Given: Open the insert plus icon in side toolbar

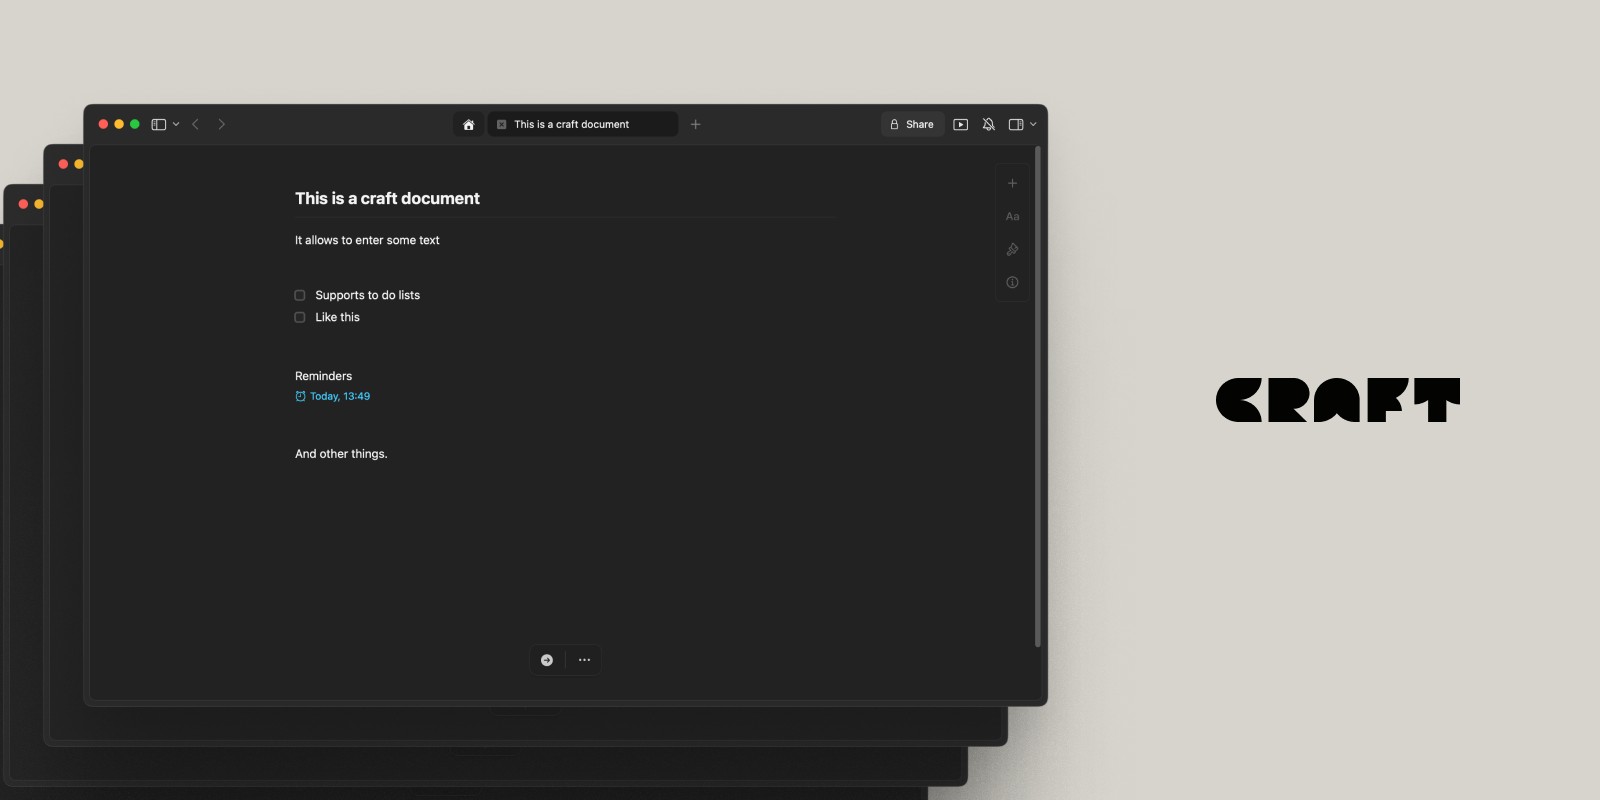Looking at the screenshot, I should click(x=1012, y=183).
